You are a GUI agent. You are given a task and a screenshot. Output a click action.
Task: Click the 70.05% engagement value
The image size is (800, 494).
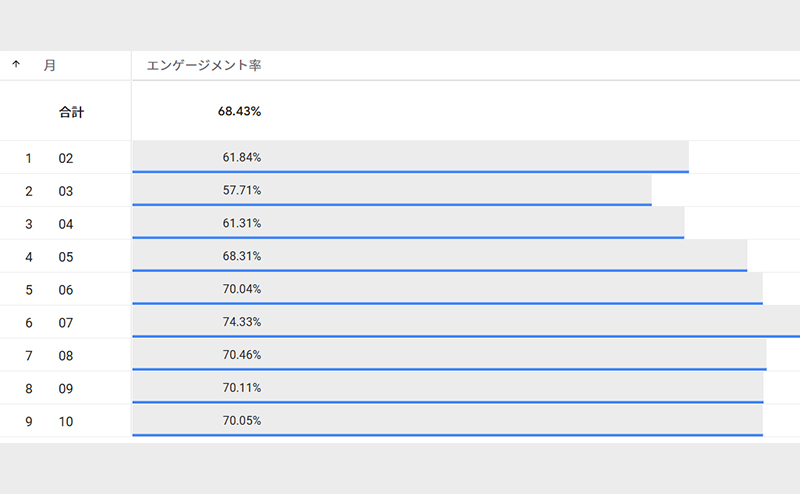(242, 421)
